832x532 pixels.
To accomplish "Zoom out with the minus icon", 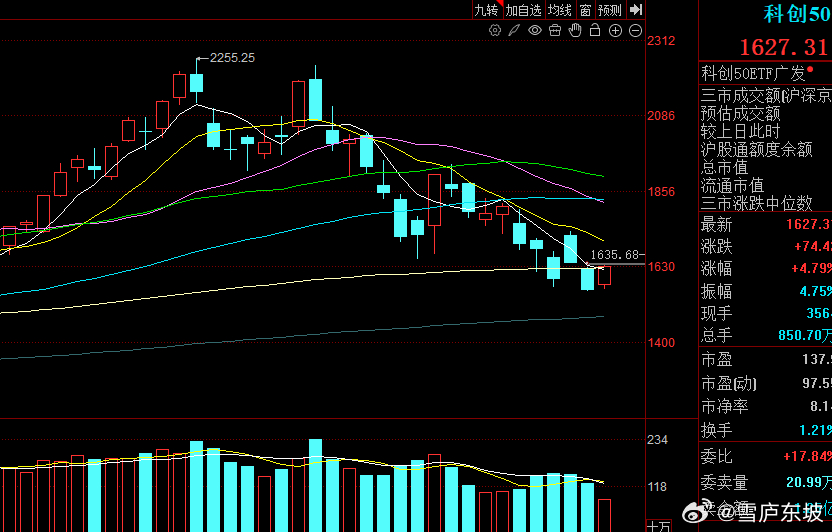I will (x=635, y=31).
